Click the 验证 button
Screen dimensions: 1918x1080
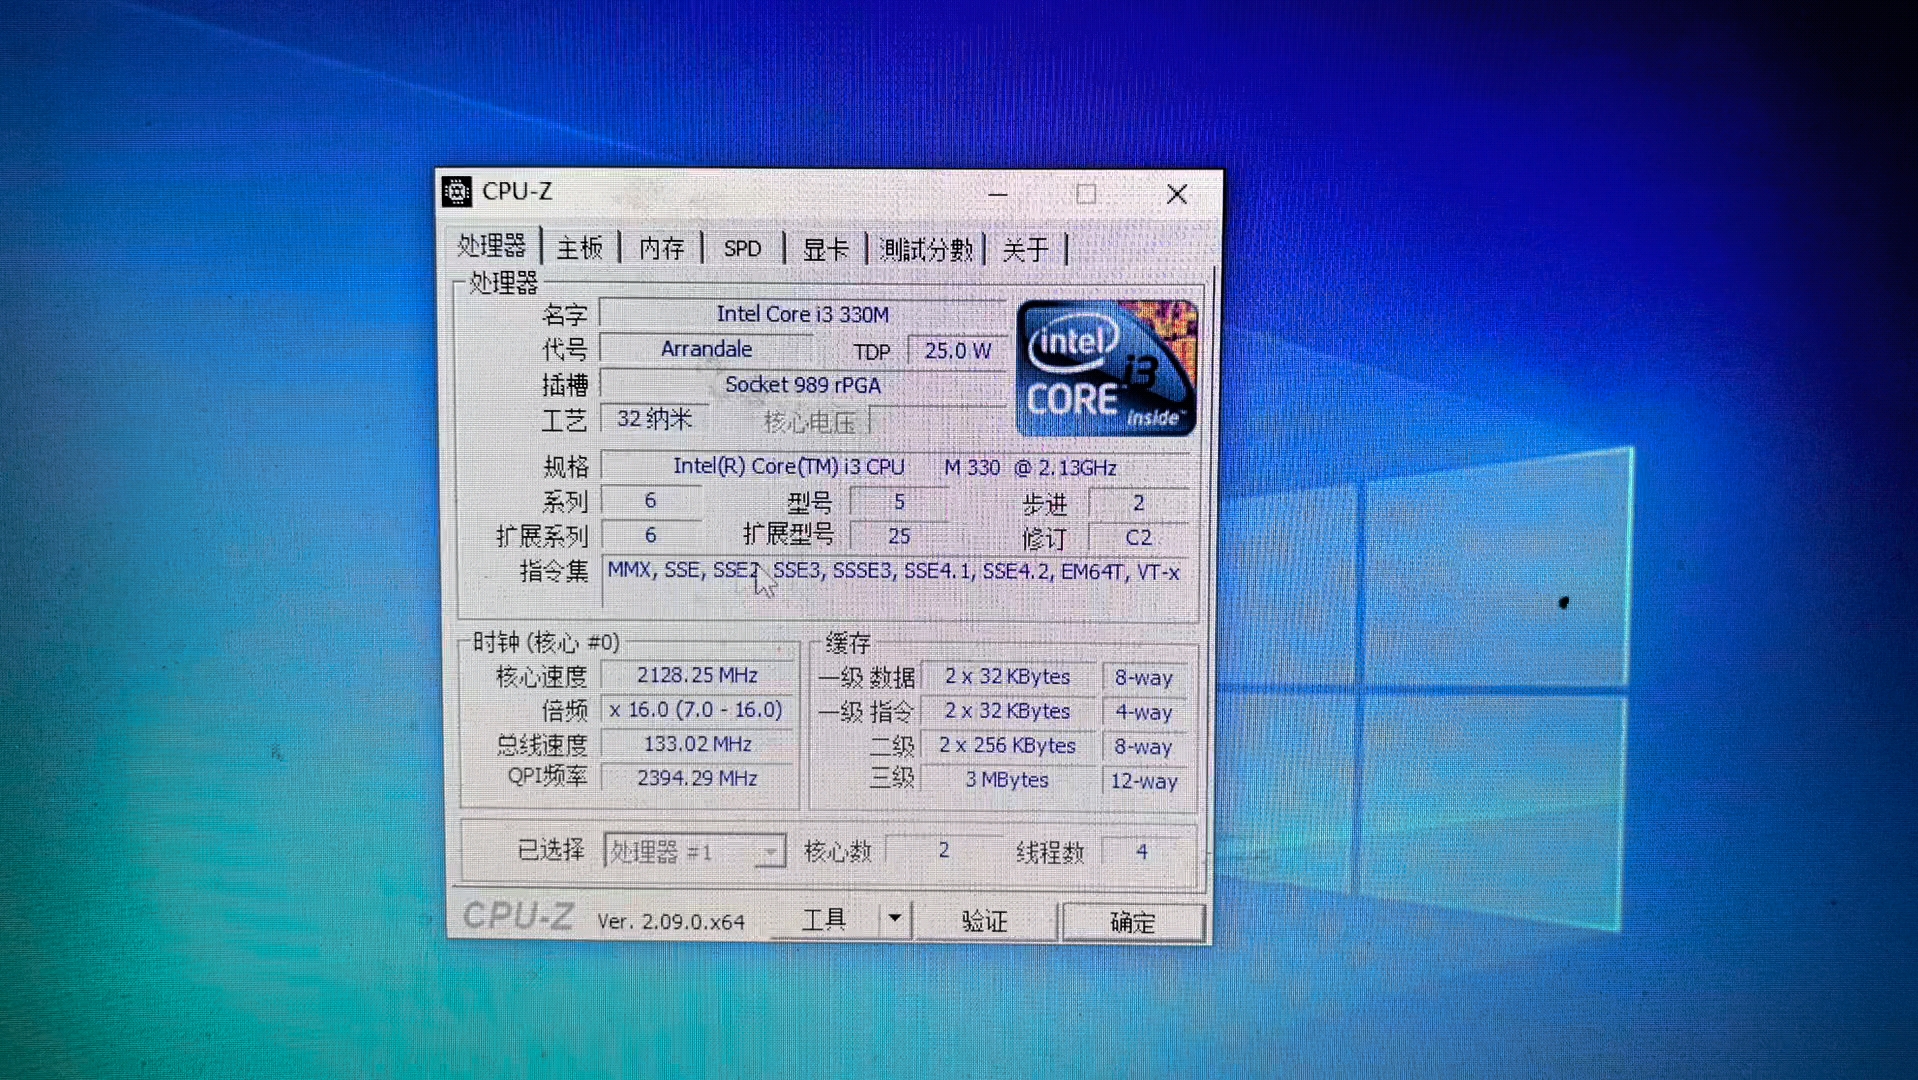pos(984,921)
